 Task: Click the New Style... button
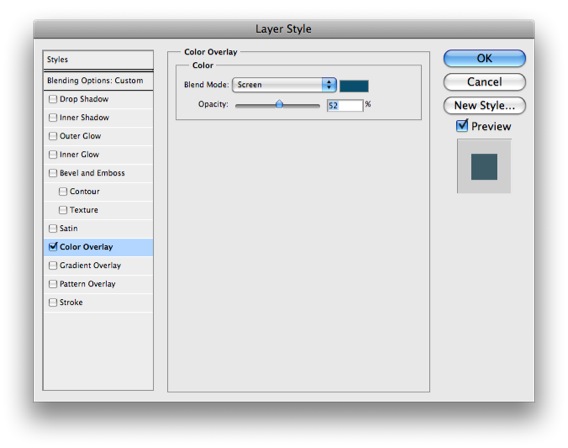coord(484,105)
